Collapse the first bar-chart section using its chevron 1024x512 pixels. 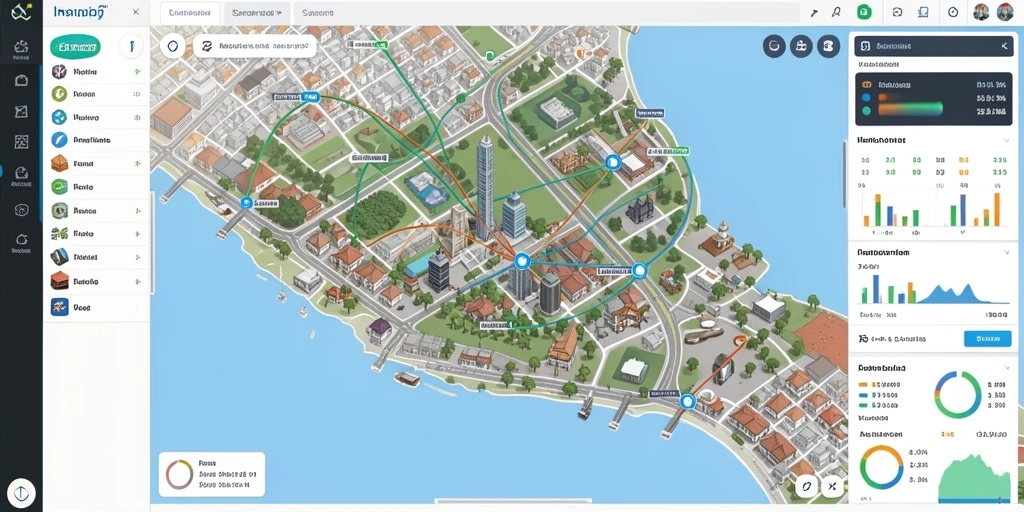(x=1006, y=140)
